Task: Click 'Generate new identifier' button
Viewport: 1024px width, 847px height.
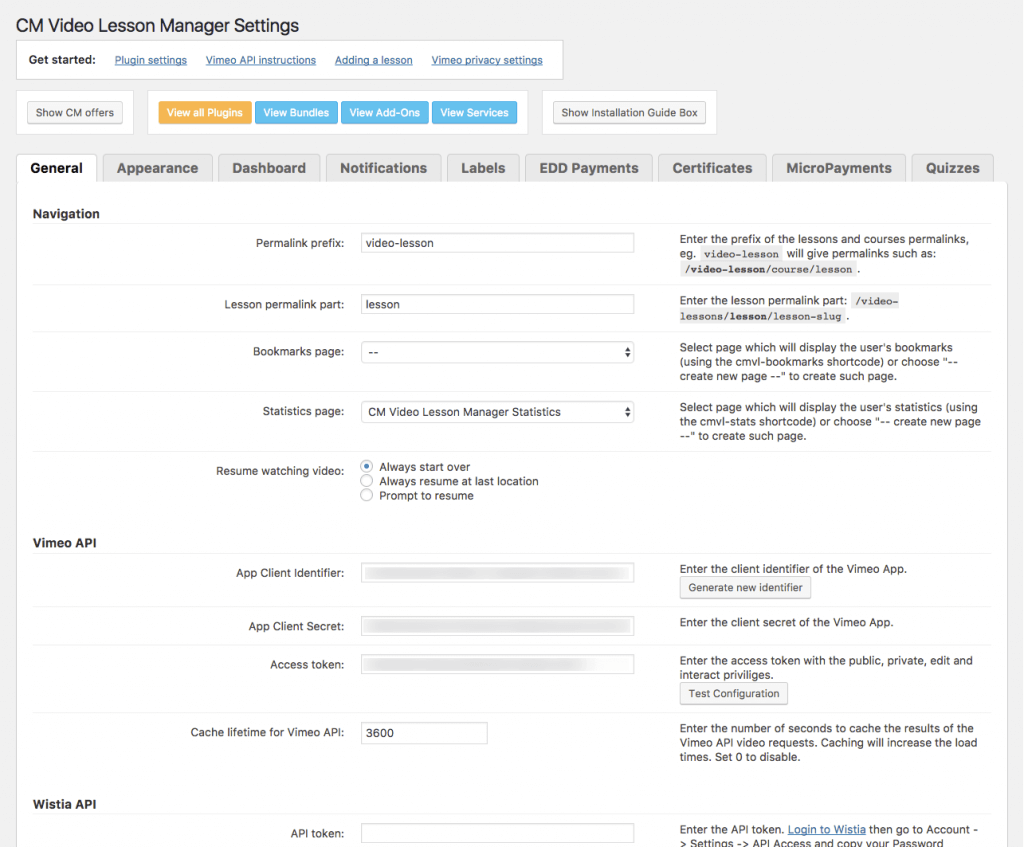Action: (745, 588)
